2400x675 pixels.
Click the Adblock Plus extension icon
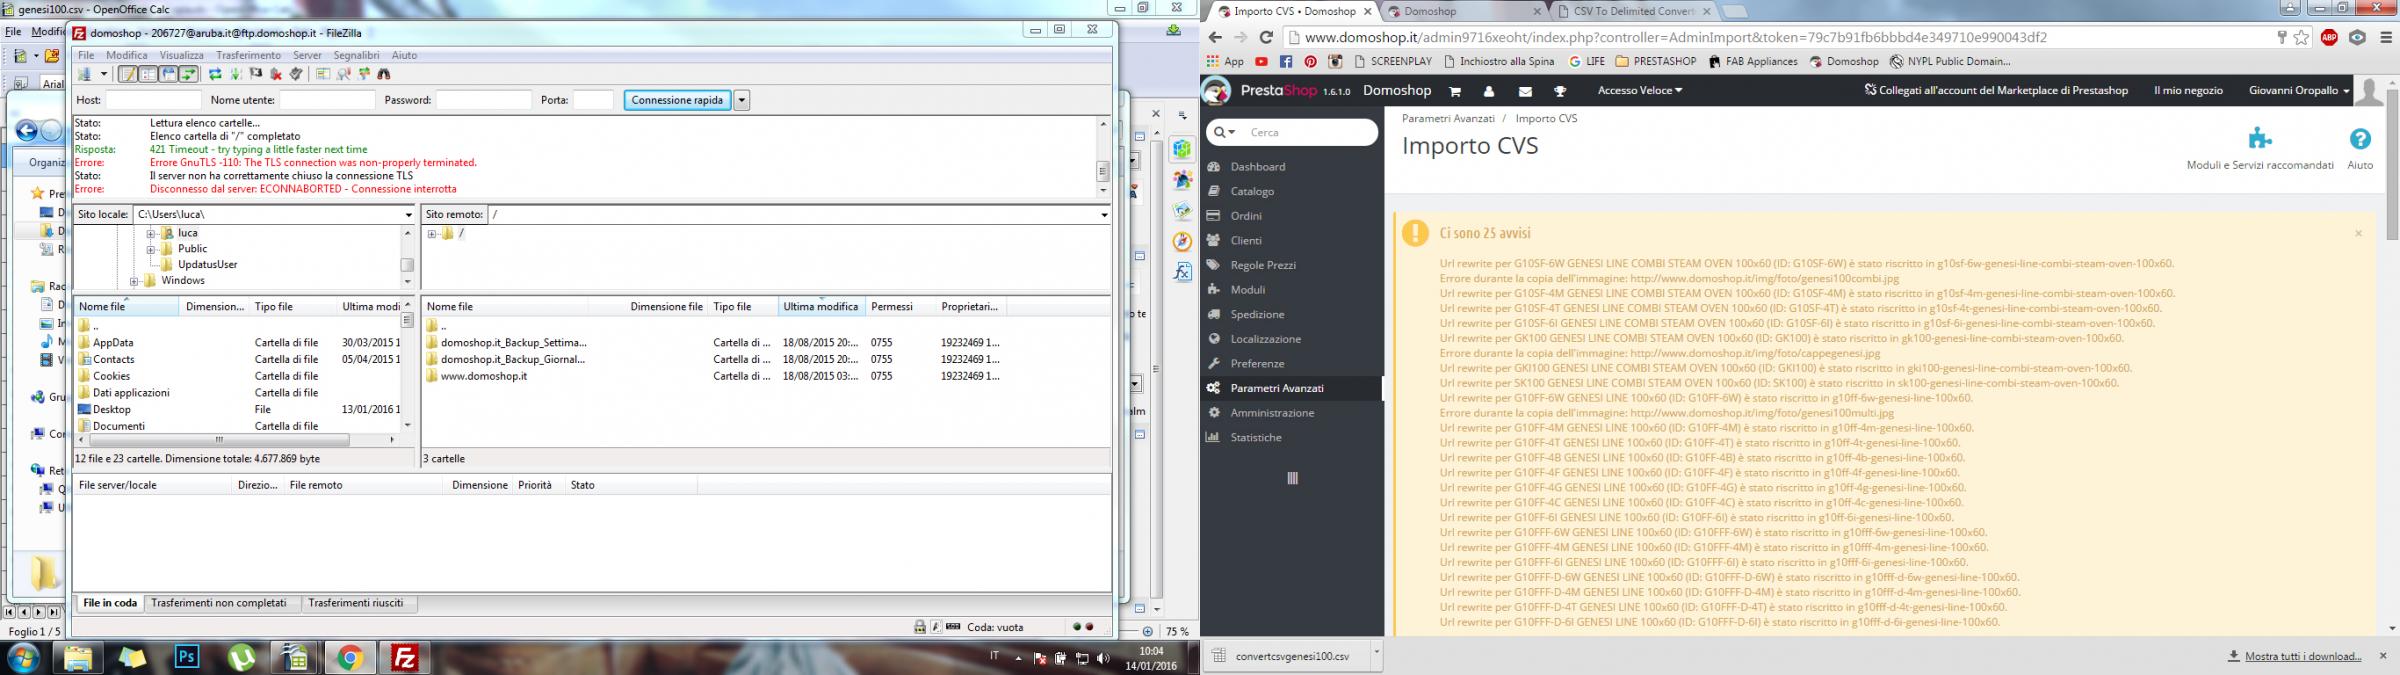pyautogui.click(x=2329, y=37)
